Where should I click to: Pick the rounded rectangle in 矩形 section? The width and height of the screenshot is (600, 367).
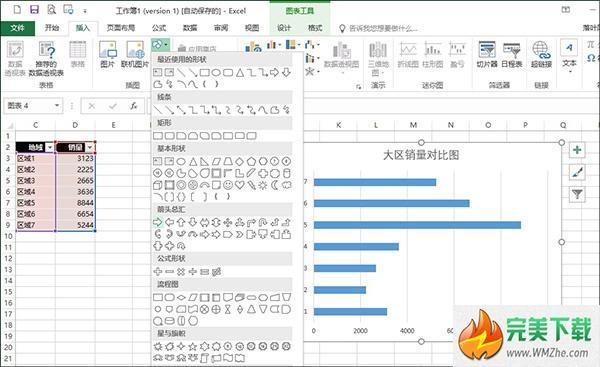[170, 135]
